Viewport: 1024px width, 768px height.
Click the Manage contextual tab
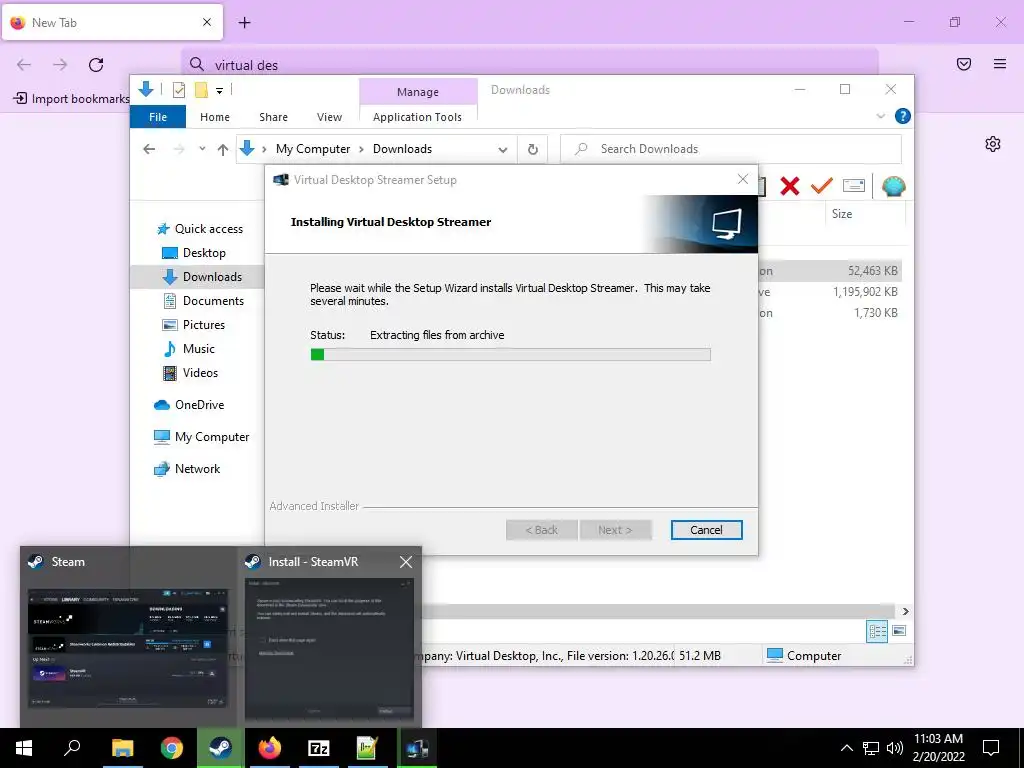click(x=418, y=91)
